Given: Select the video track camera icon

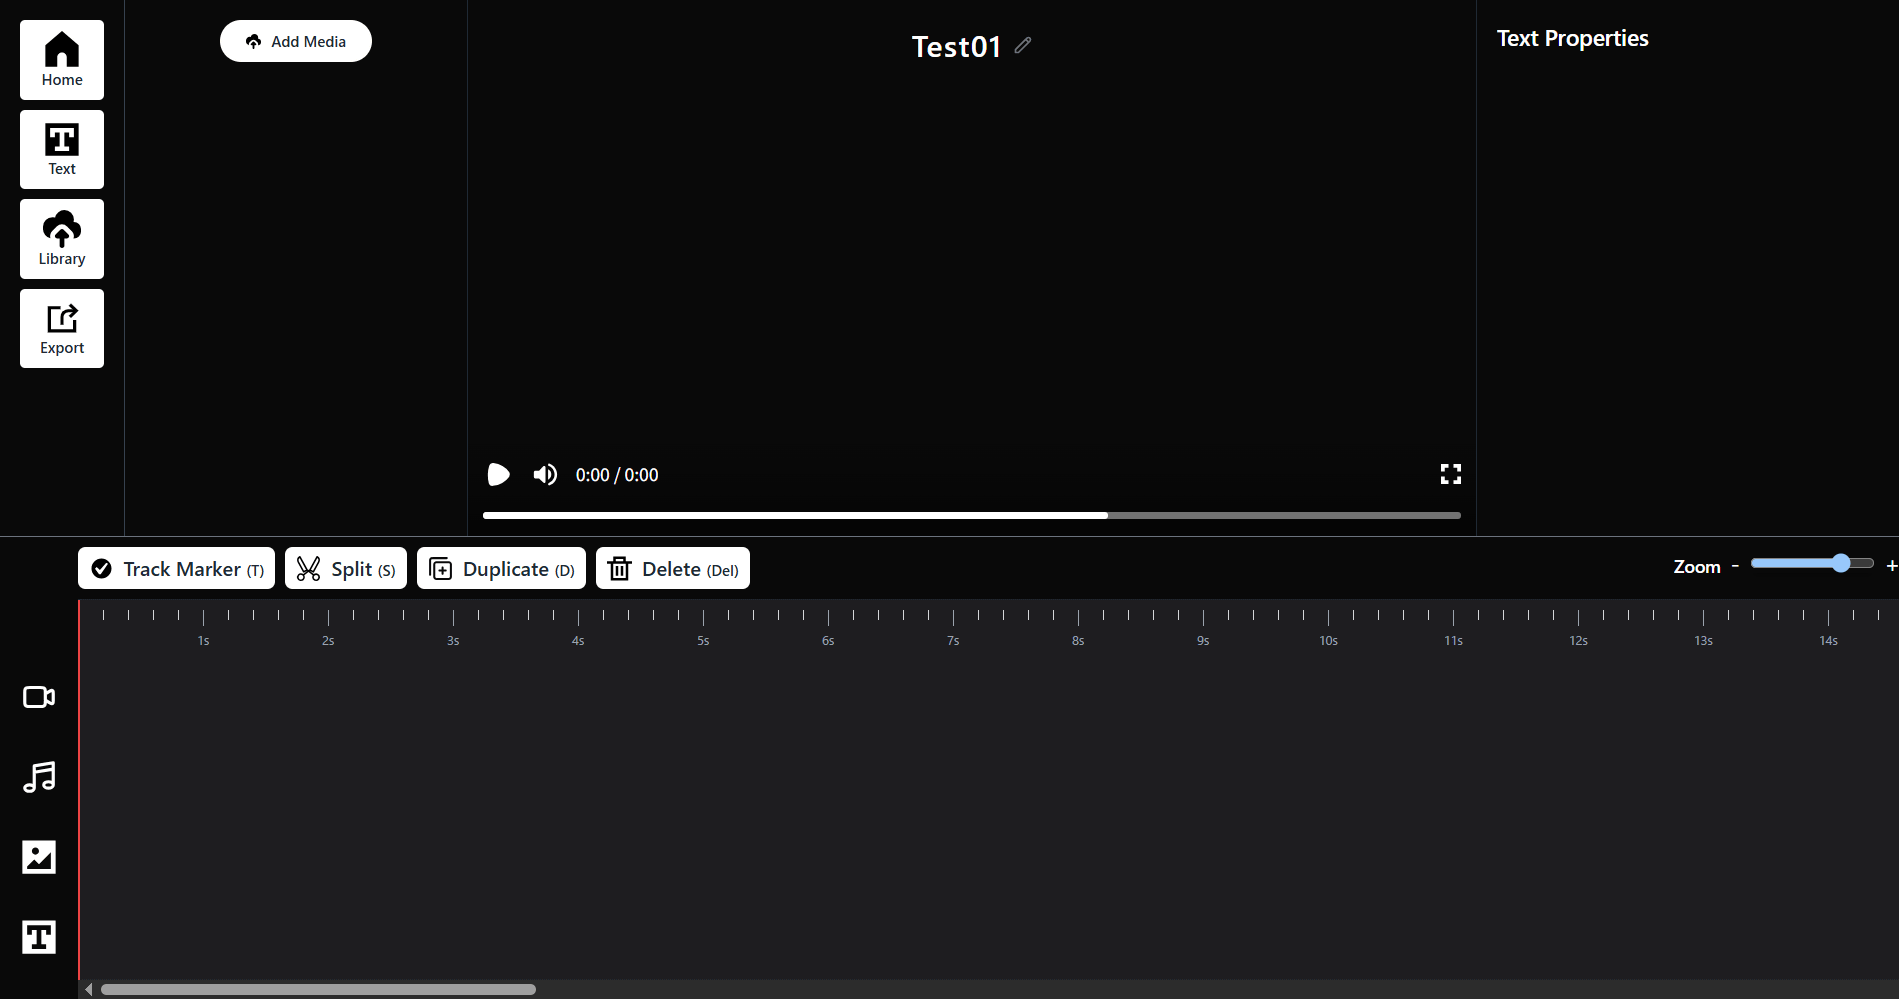Looking at the screenshot, I should point(39,697).
